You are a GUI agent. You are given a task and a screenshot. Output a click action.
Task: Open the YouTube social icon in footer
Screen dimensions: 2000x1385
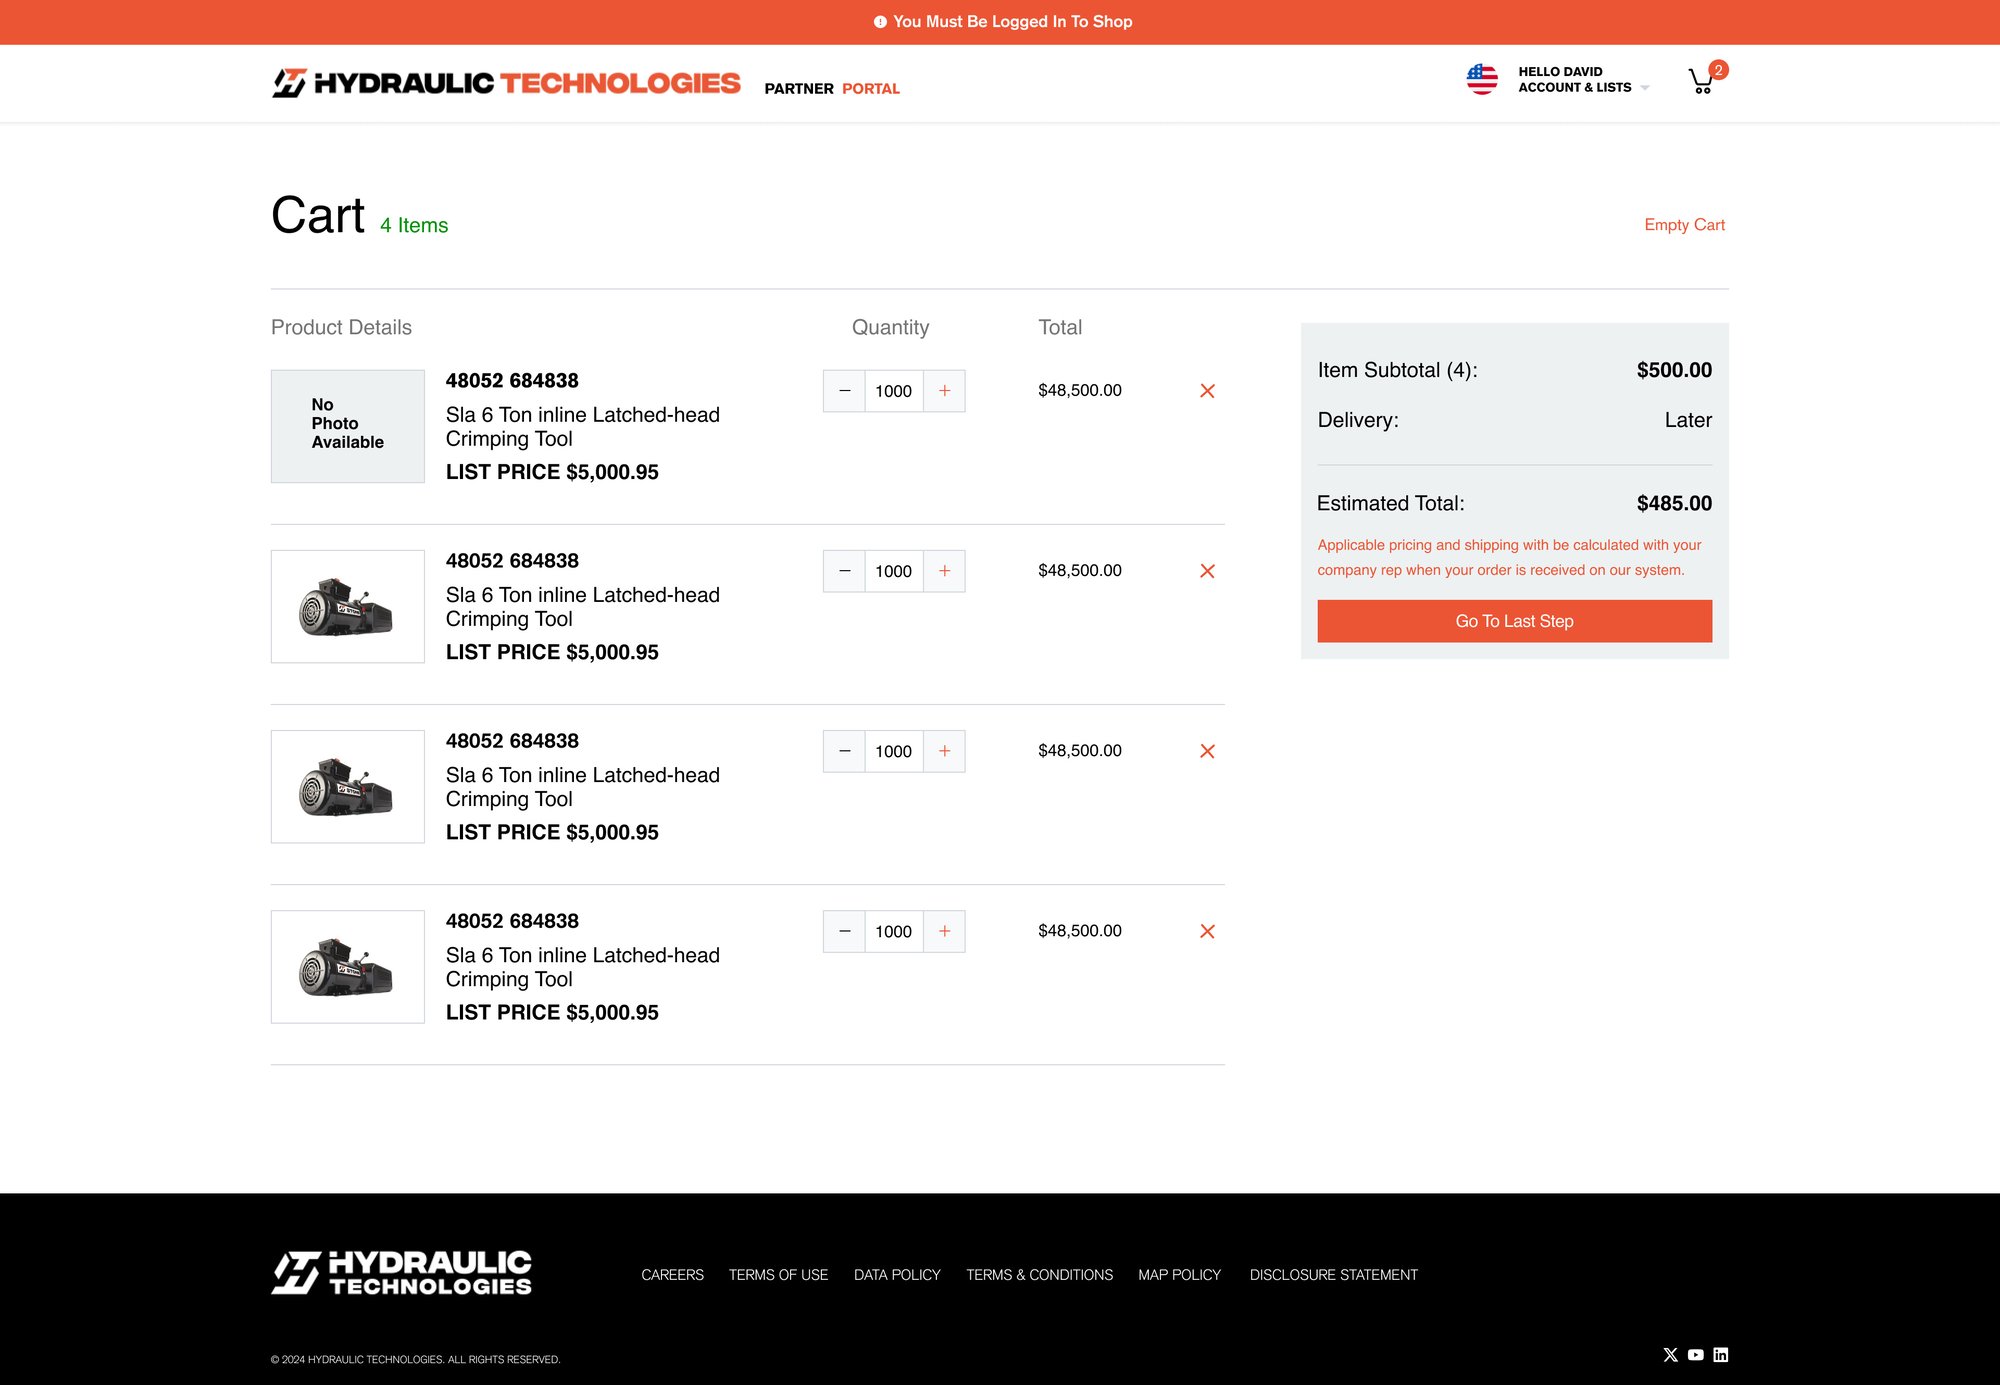click(x=1695, y=1355)
